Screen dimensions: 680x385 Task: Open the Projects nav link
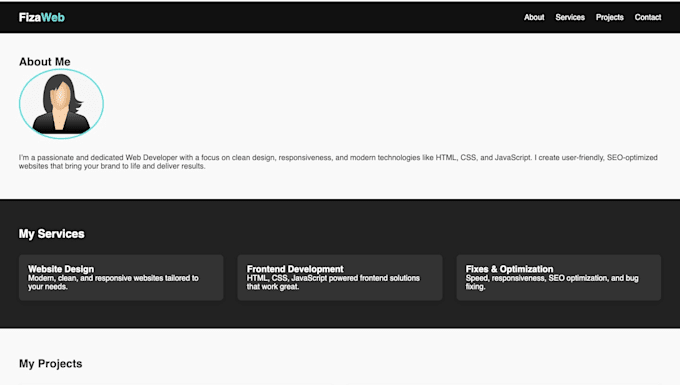(x=609, y=17)
